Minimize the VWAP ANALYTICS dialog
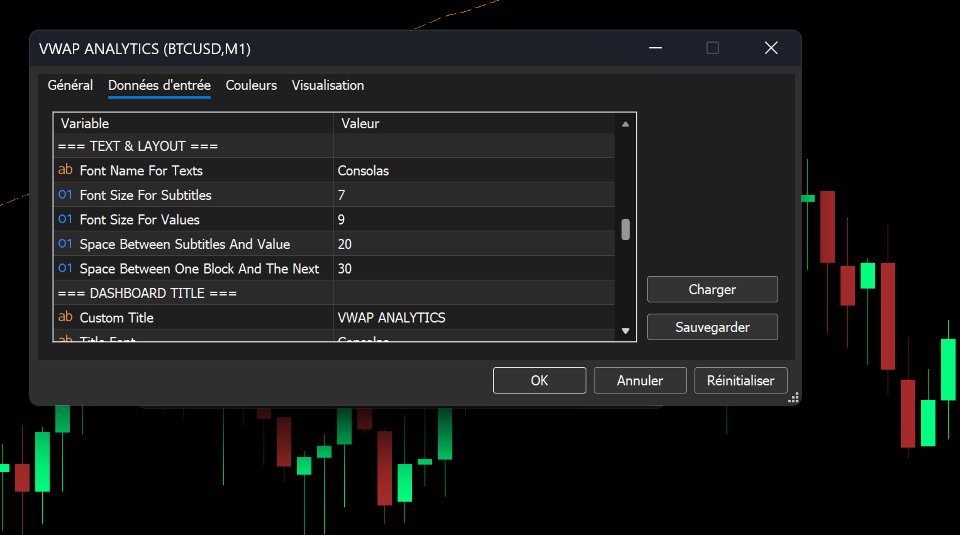 point(655,48)
